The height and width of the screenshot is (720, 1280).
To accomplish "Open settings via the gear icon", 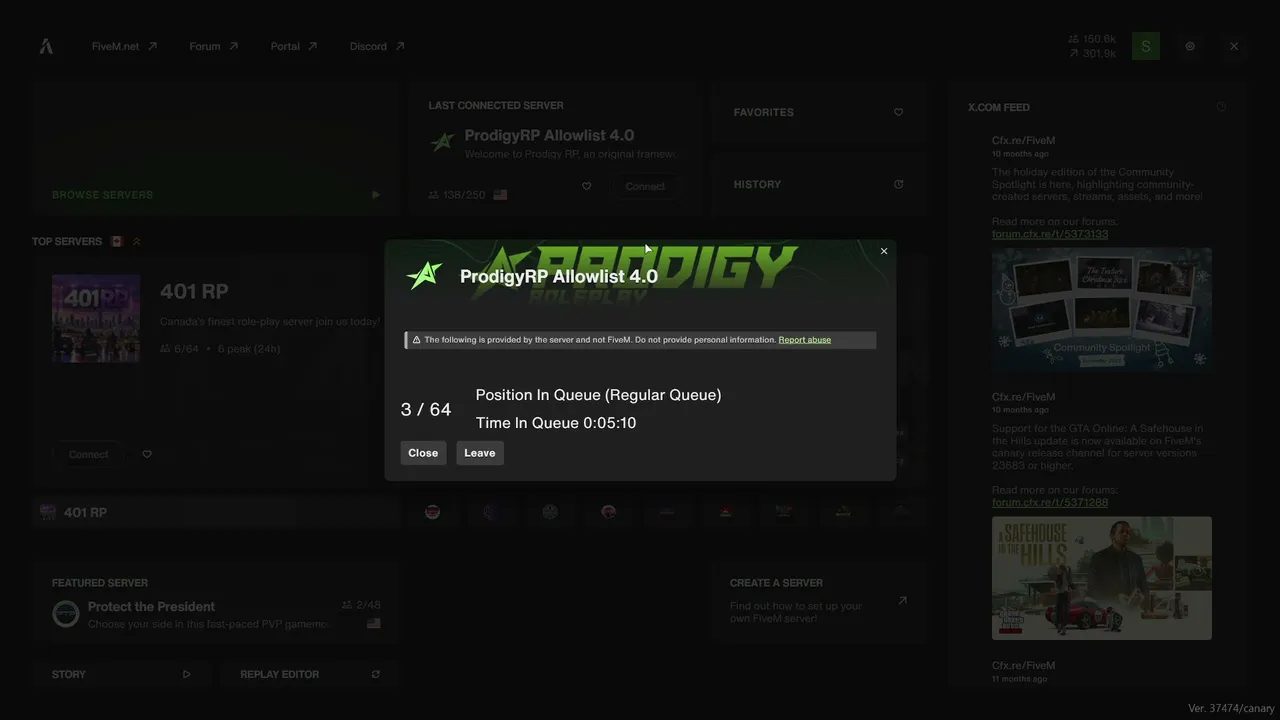I will click(x=1190, y=46).
